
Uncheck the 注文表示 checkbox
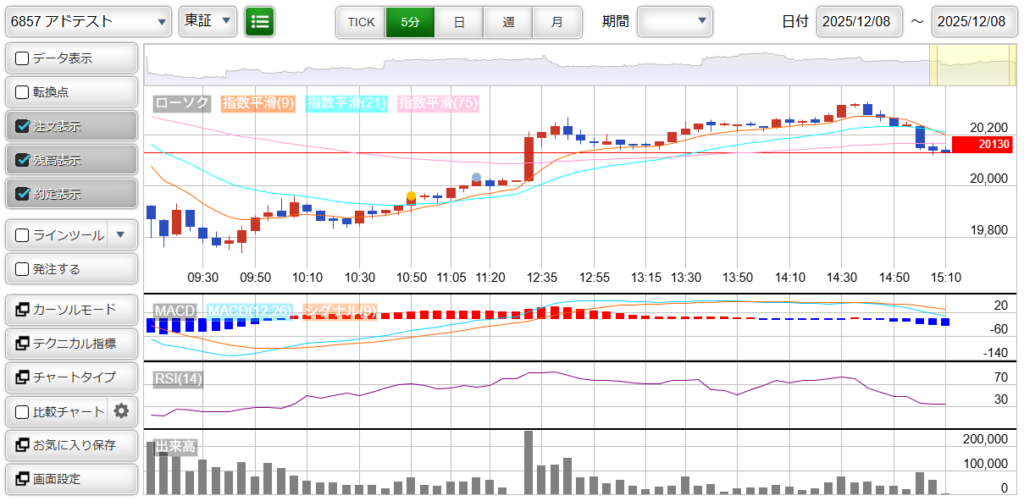click(22, 127)
